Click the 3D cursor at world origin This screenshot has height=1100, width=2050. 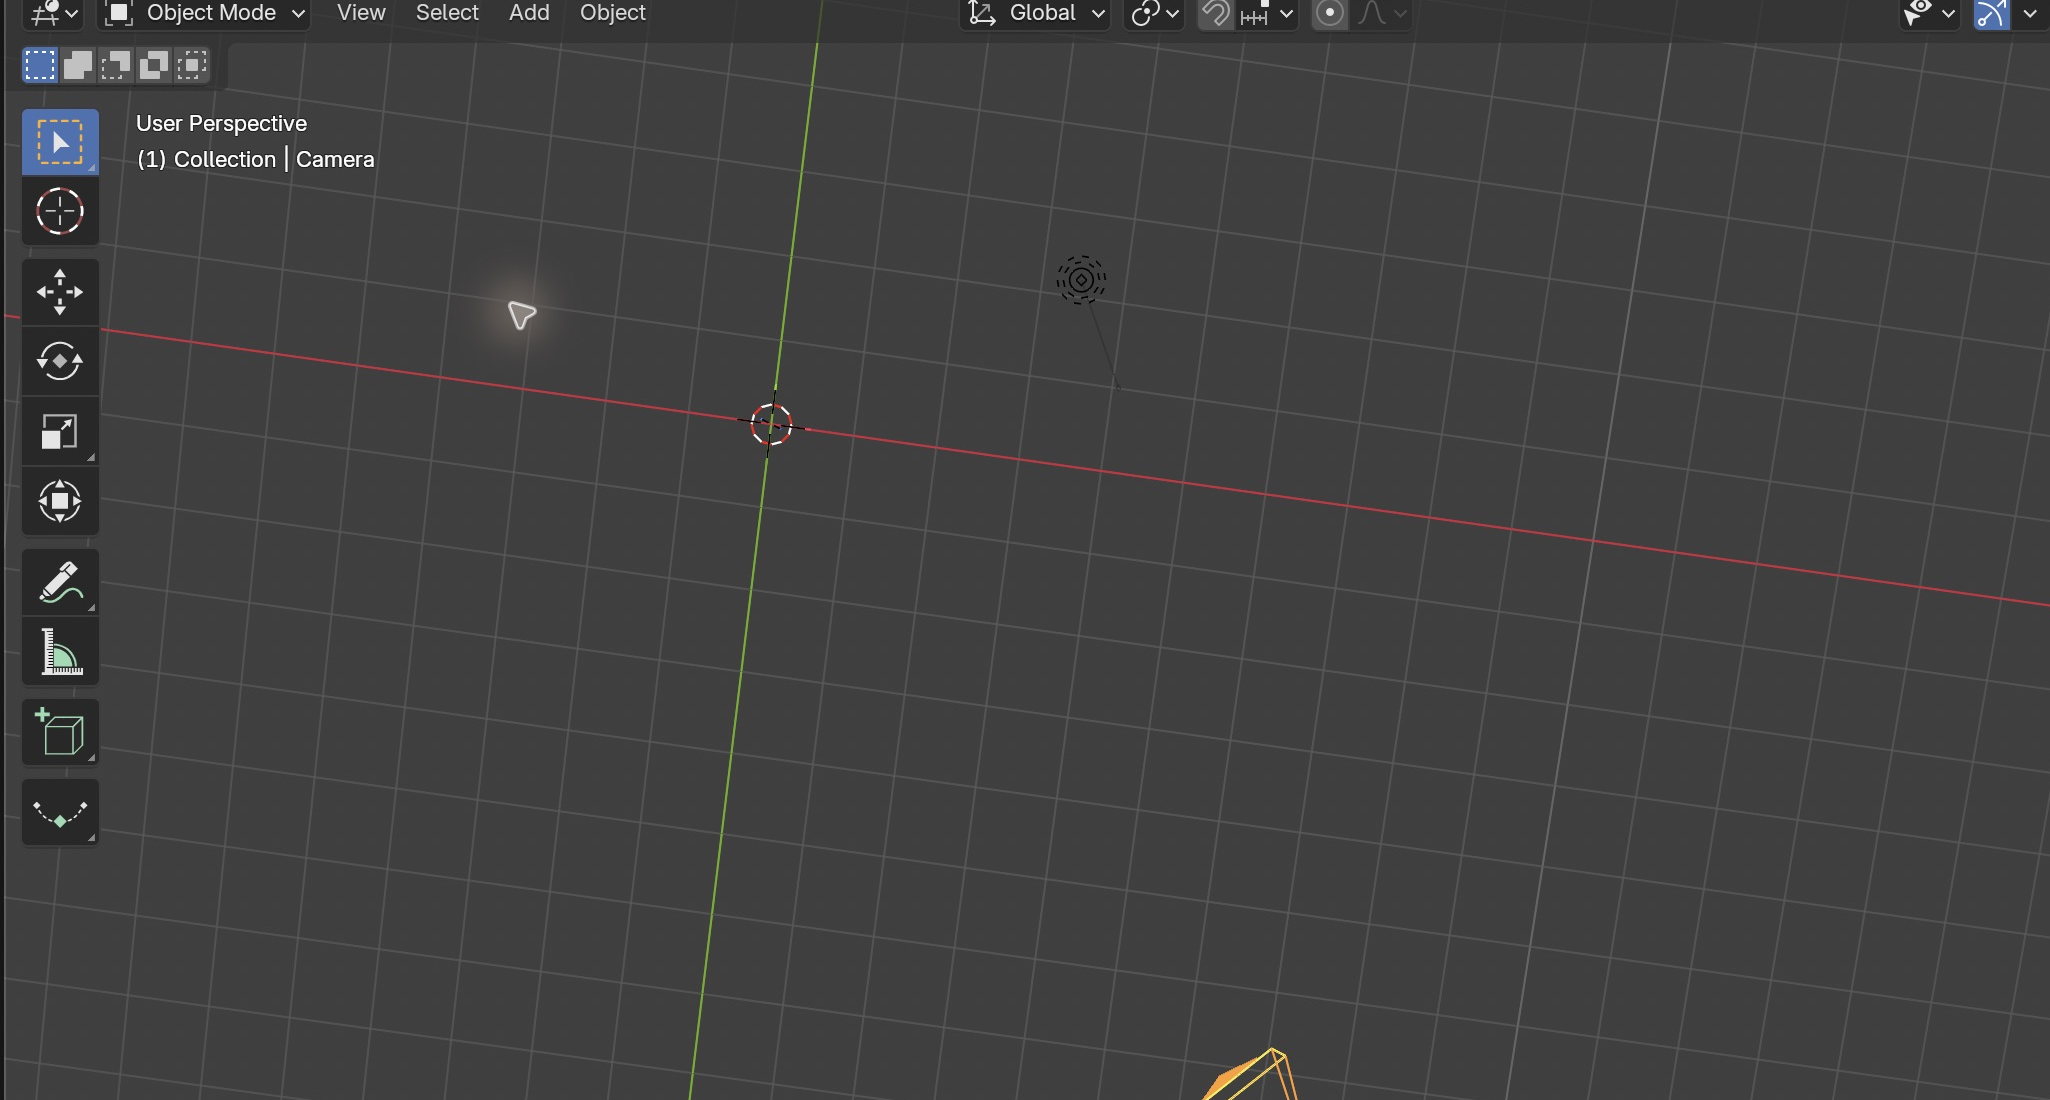tap(771, 425)
